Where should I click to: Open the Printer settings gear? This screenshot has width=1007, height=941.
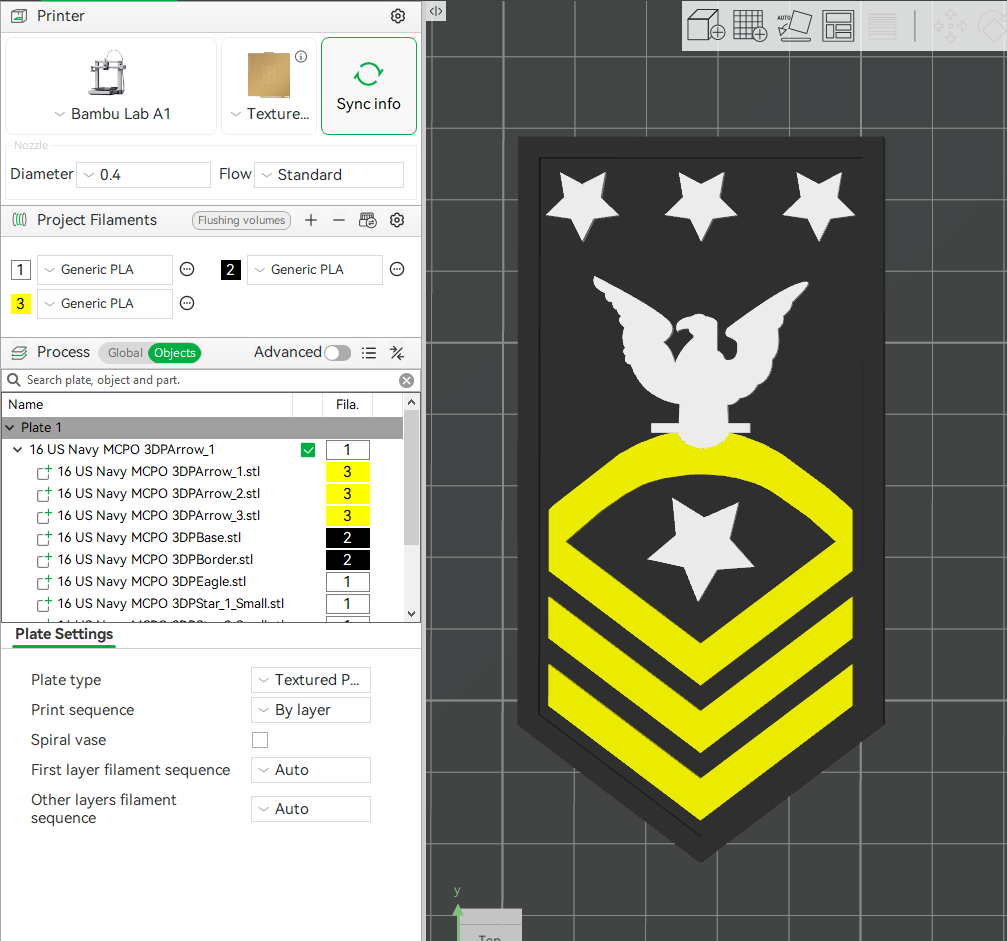point(397,16)
